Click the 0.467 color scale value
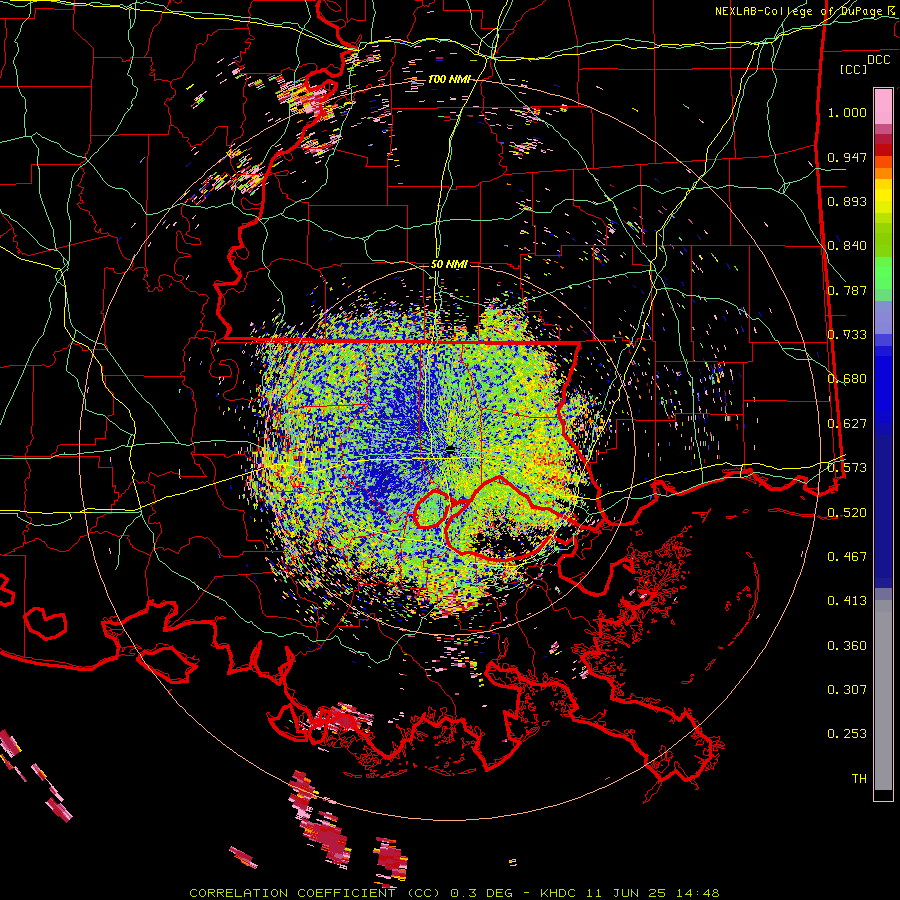 [847, 557]
